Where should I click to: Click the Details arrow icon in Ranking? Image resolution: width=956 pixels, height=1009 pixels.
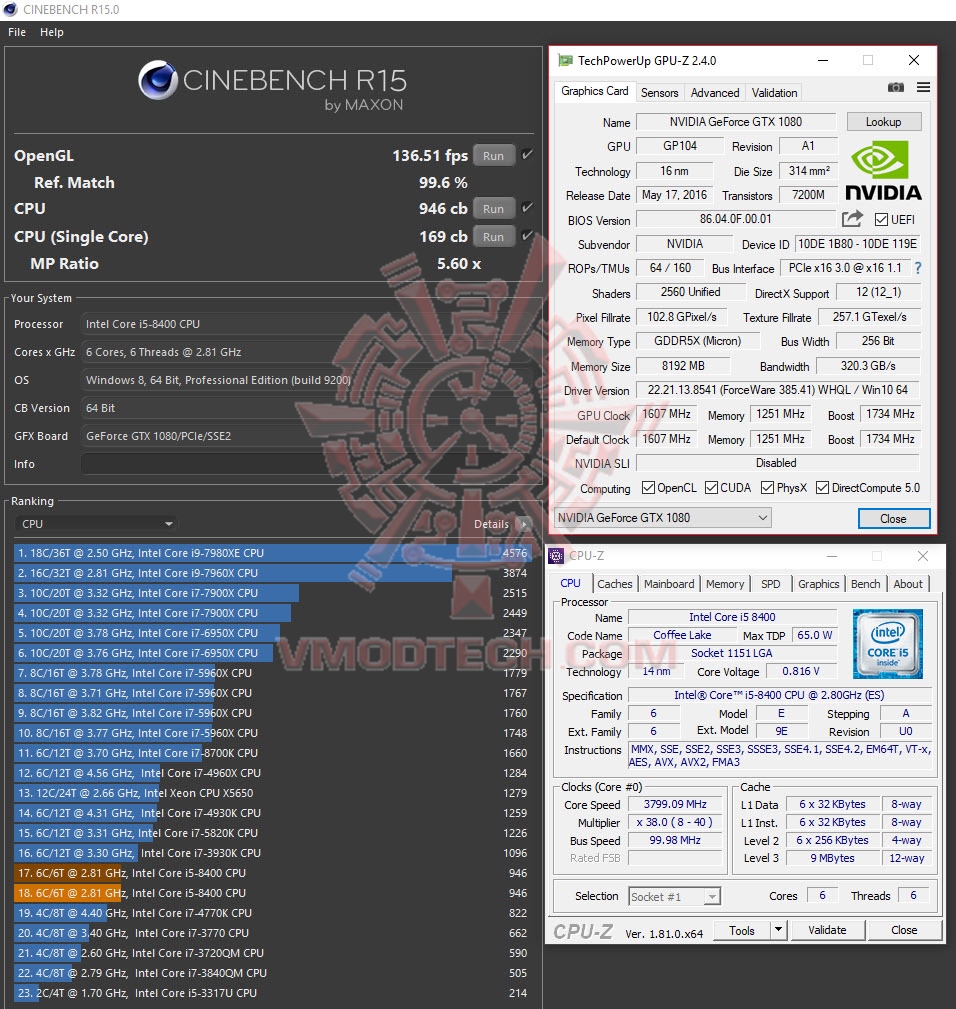coord(524,524)
